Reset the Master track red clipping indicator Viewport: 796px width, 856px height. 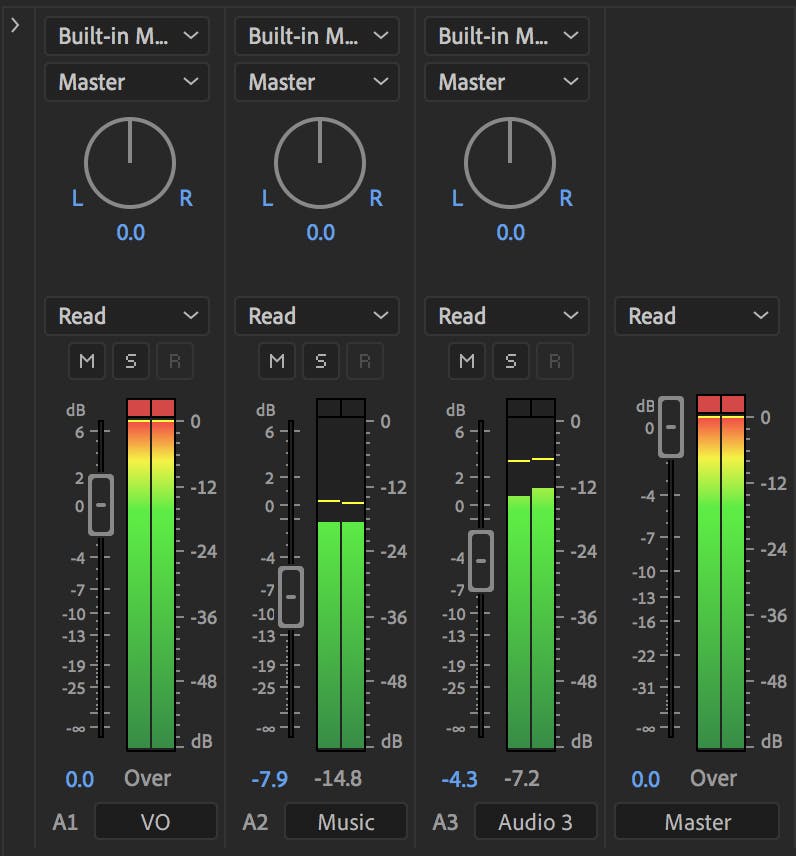721,404
